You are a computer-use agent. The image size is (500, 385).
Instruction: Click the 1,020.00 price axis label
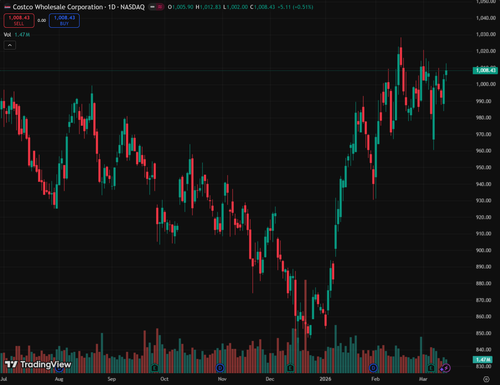pyautogui.click(x=486, y=51)
